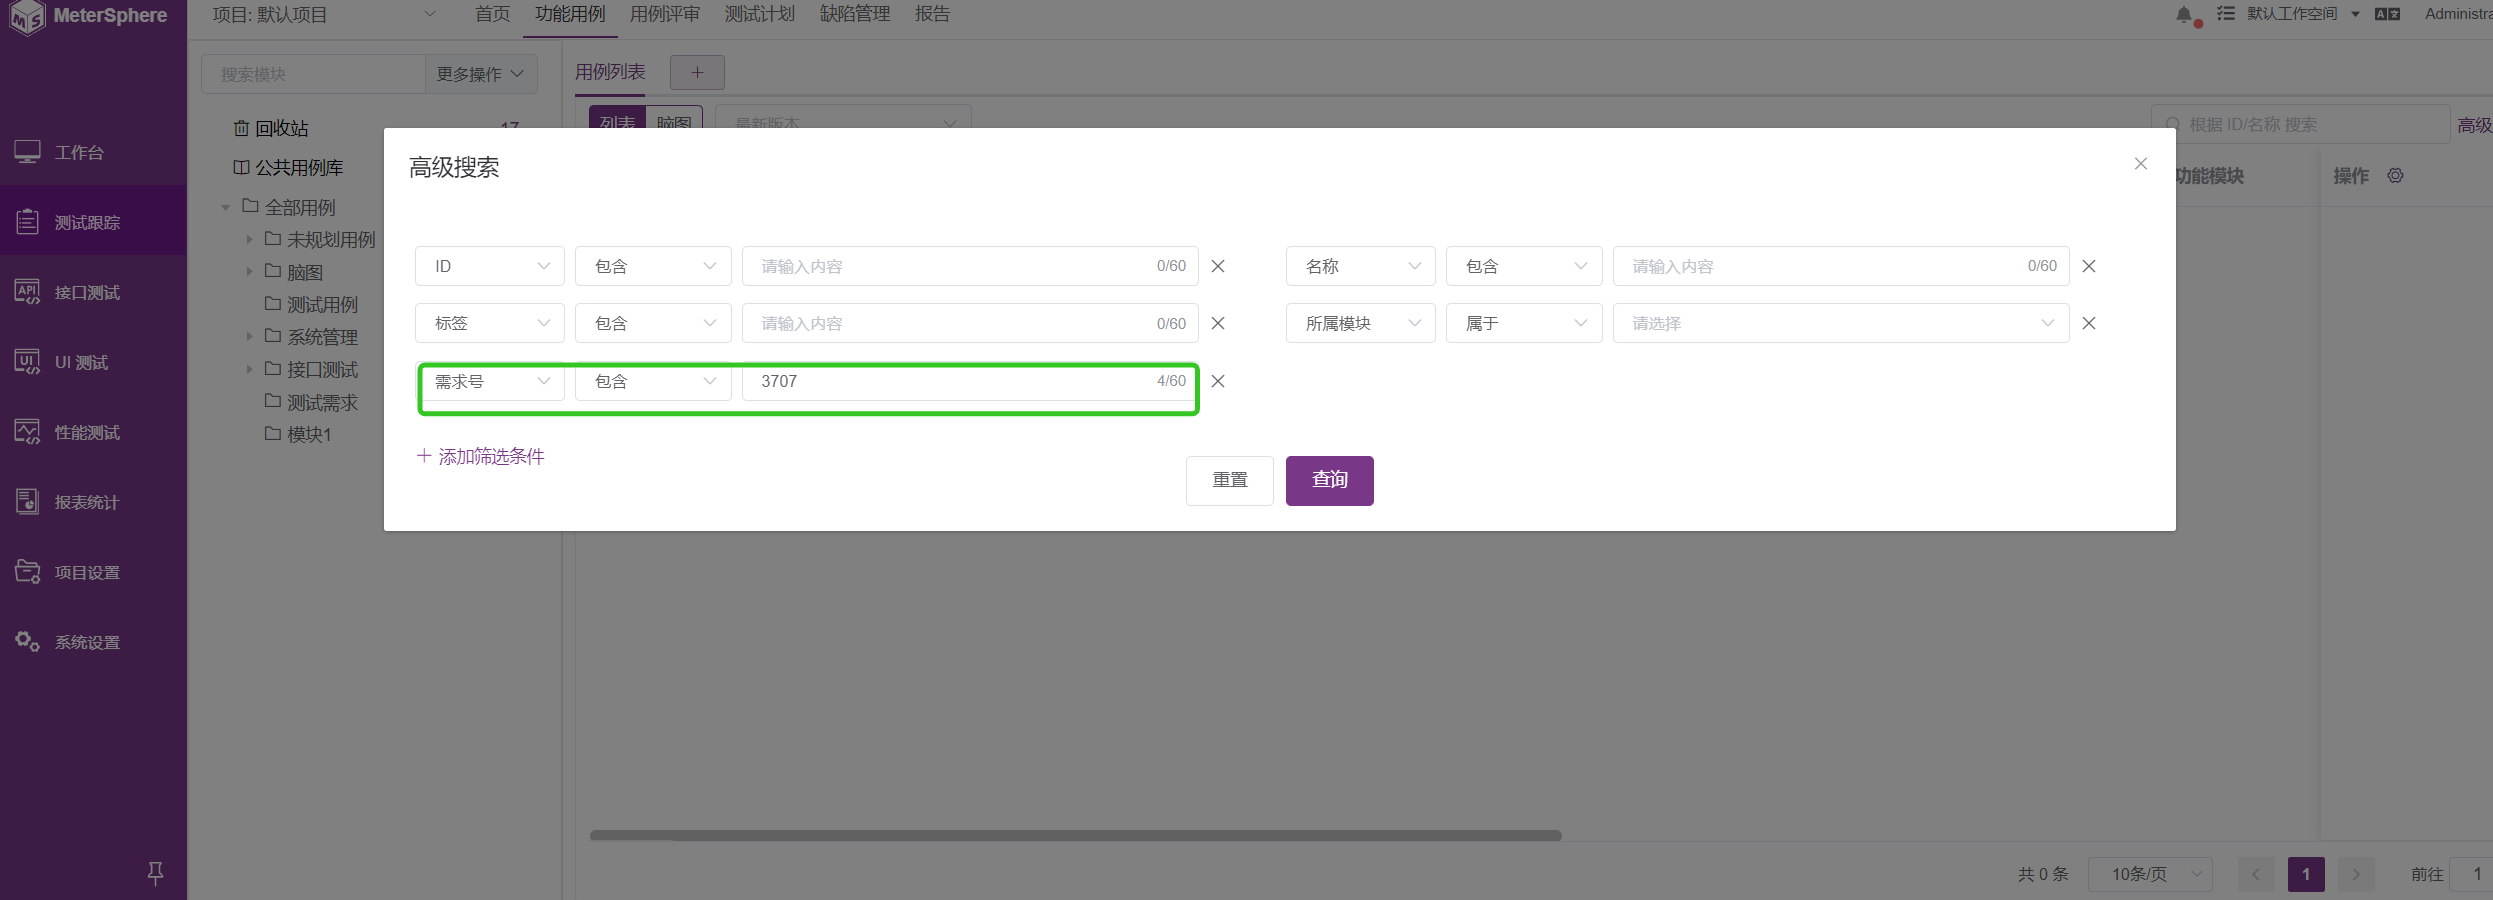2493x900 pixels.
Task: Open the 测试跟踪 sidebar icon
Action: tap(26, 221)
